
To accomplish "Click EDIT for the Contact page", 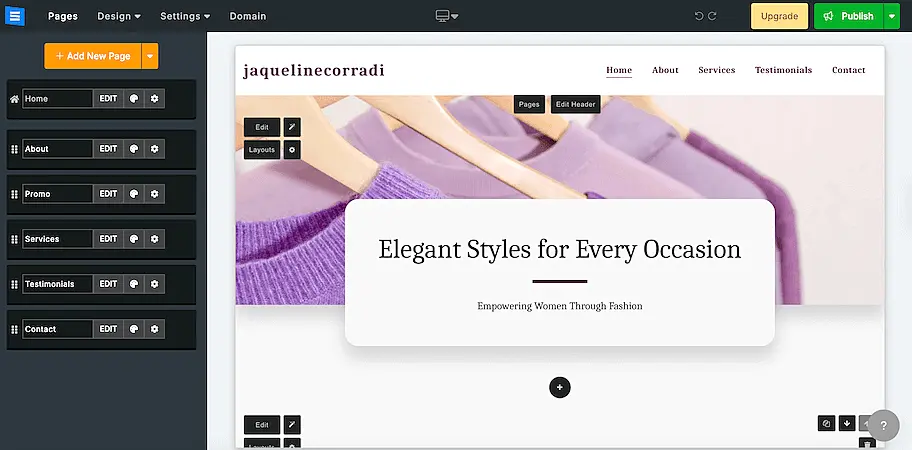I will (x=108, y=329).
